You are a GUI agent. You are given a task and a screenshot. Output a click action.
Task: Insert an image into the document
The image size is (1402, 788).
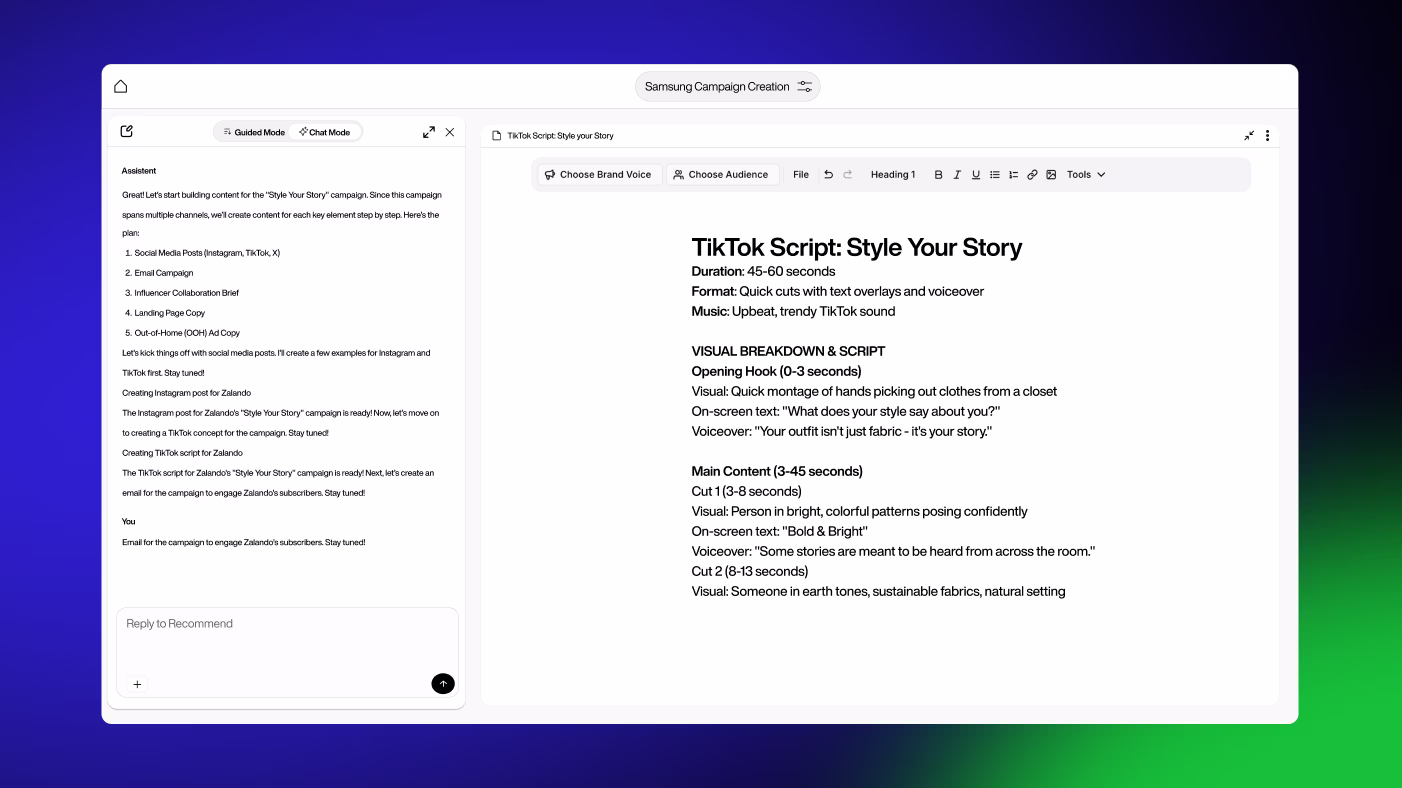coord(1051,174)
